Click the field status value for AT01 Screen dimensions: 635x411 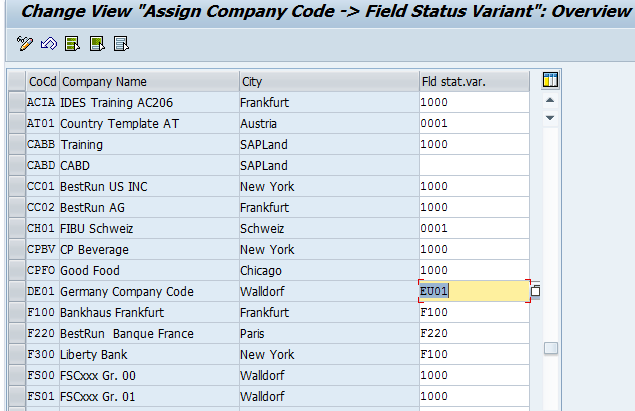click(x=474, y=123)
